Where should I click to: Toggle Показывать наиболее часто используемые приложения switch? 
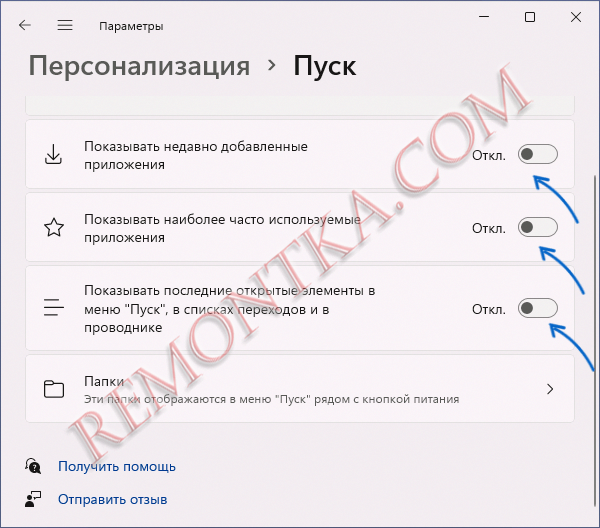(538, 227)
